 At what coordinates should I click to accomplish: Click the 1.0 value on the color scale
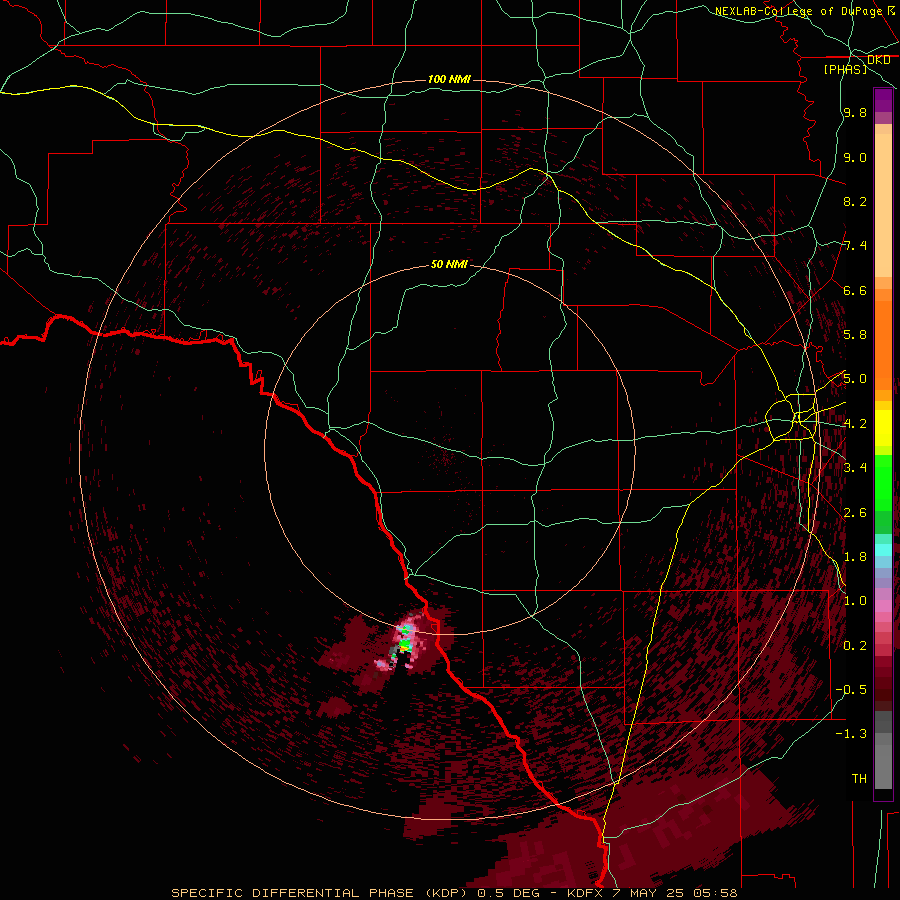855,601
